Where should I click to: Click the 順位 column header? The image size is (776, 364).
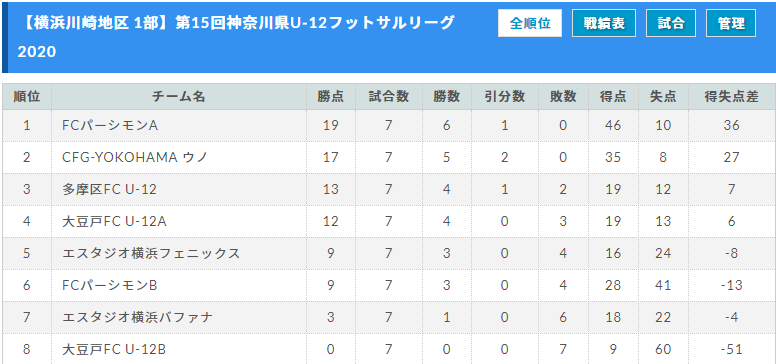[x=27, y=97]
